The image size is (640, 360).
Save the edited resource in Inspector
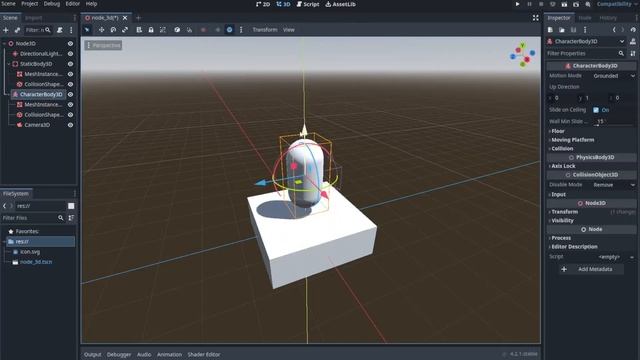573,30
